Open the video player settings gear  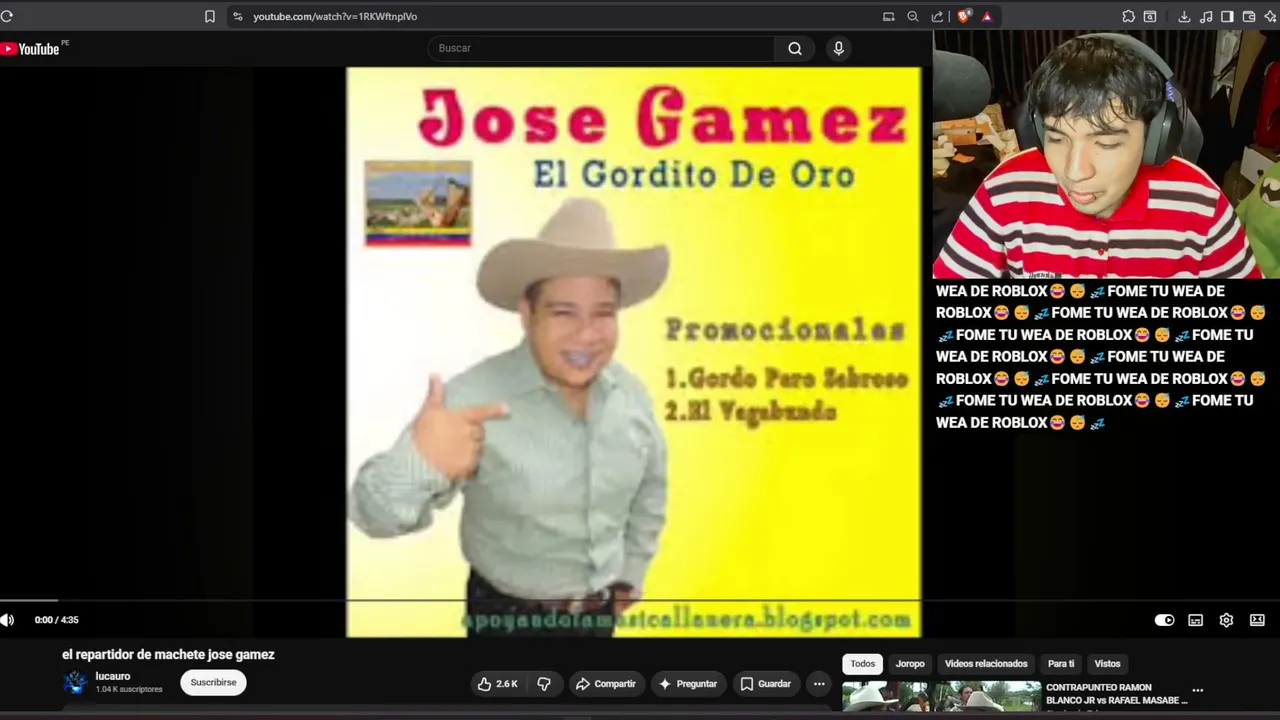tap(1227, 620)
